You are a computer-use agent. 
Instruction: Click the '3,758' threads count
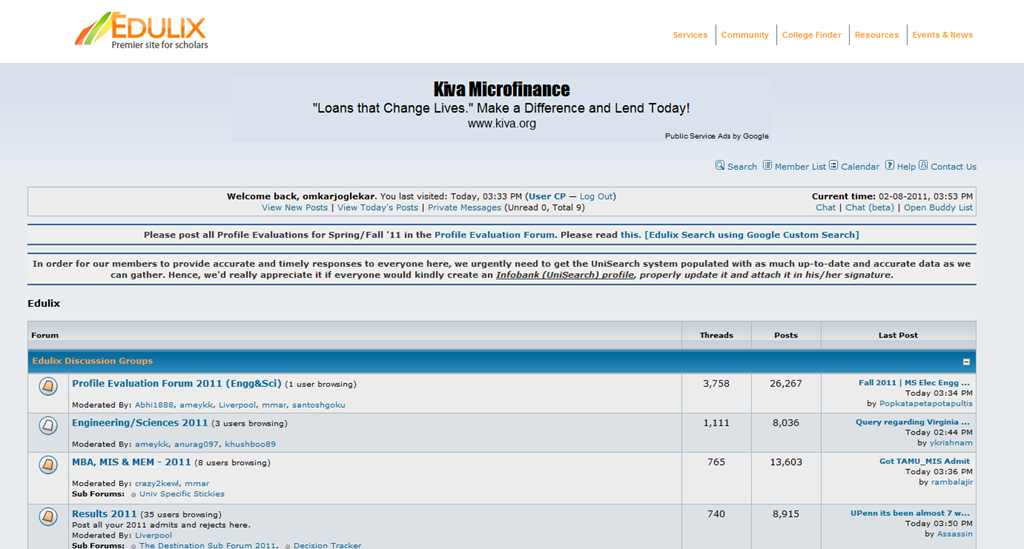[x=716, y=384]
